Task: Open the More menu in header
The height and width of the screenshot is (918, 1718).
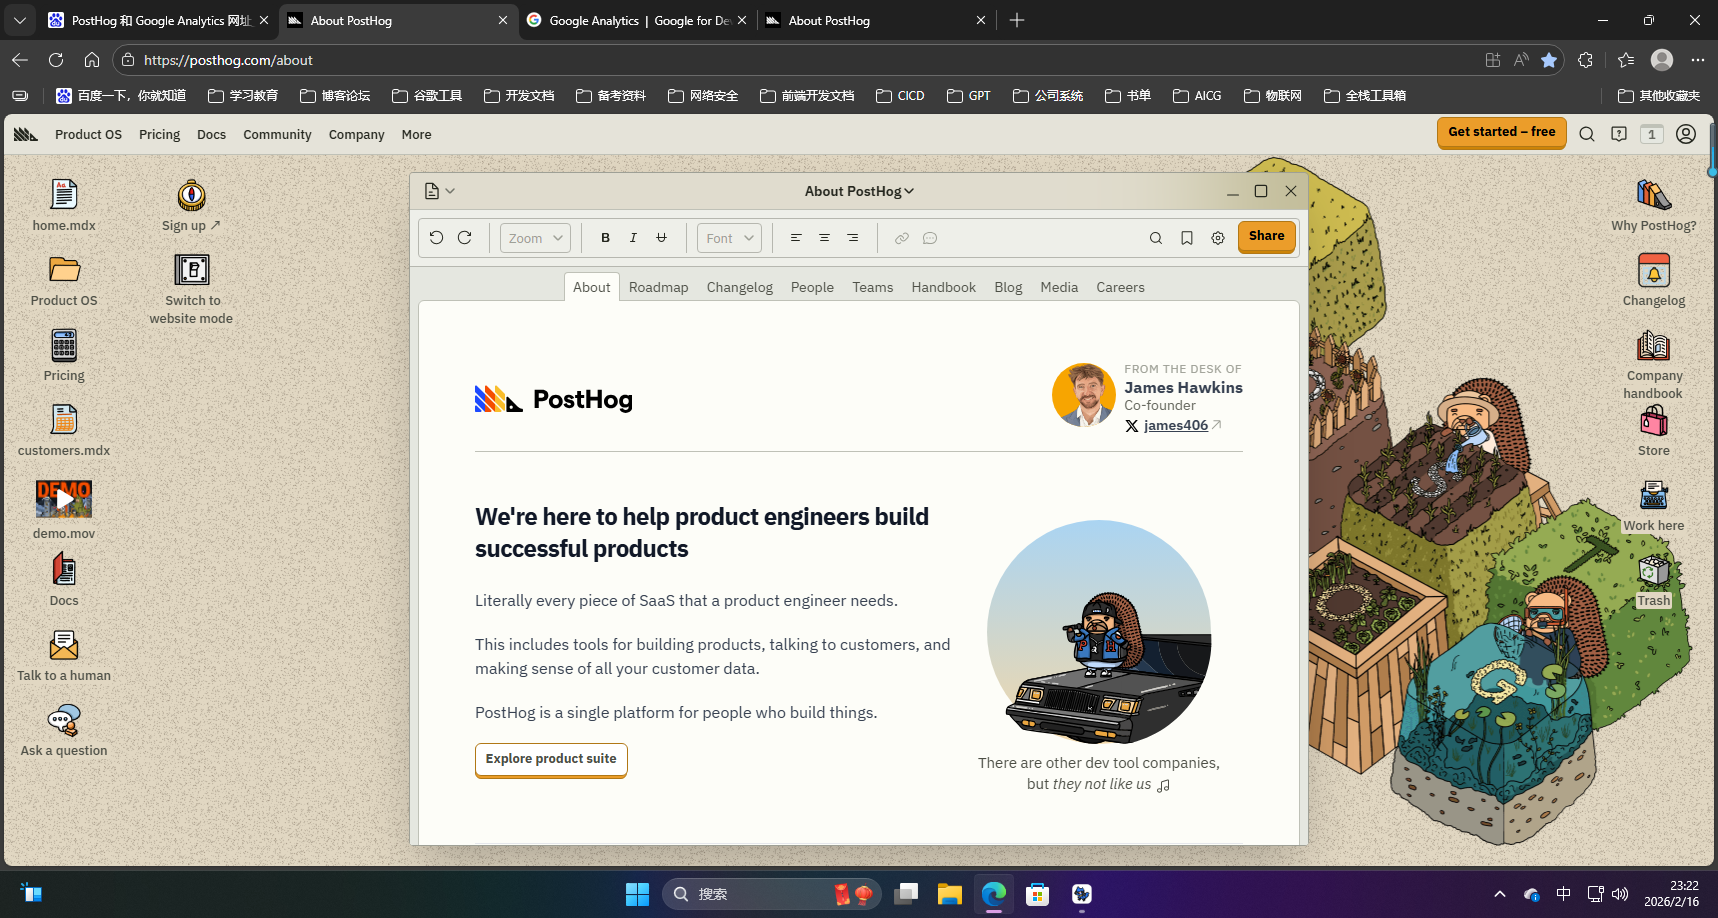Action: pos(416,134)
